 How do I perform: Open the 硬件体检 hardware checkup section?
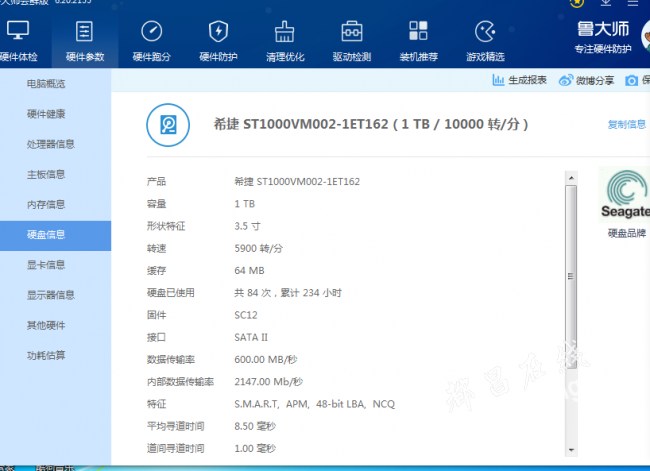(x=18, y=41)
